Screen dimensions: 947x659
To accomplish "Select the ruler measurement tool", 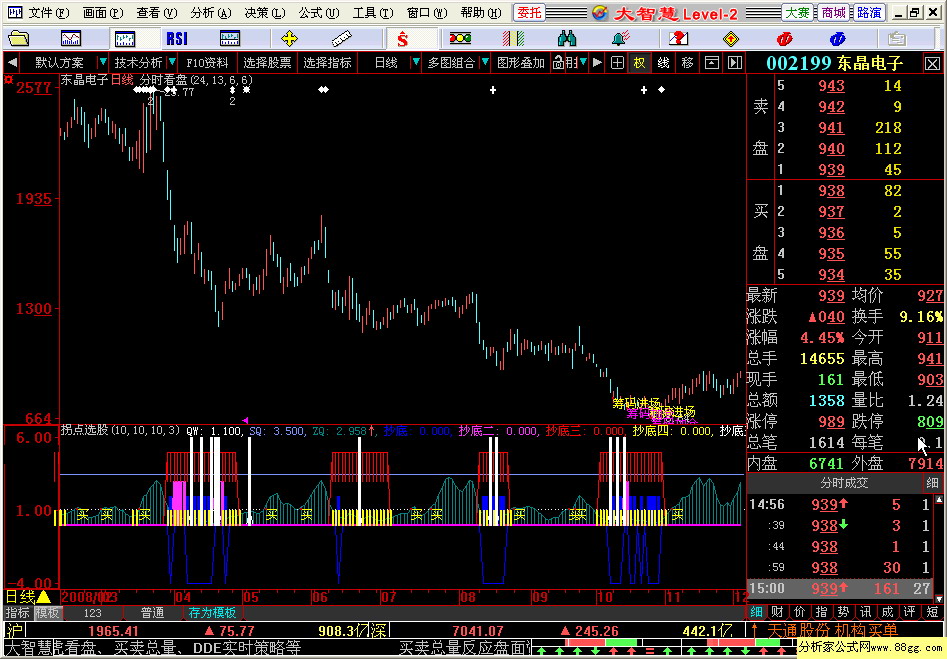I will tap(342, 39).
